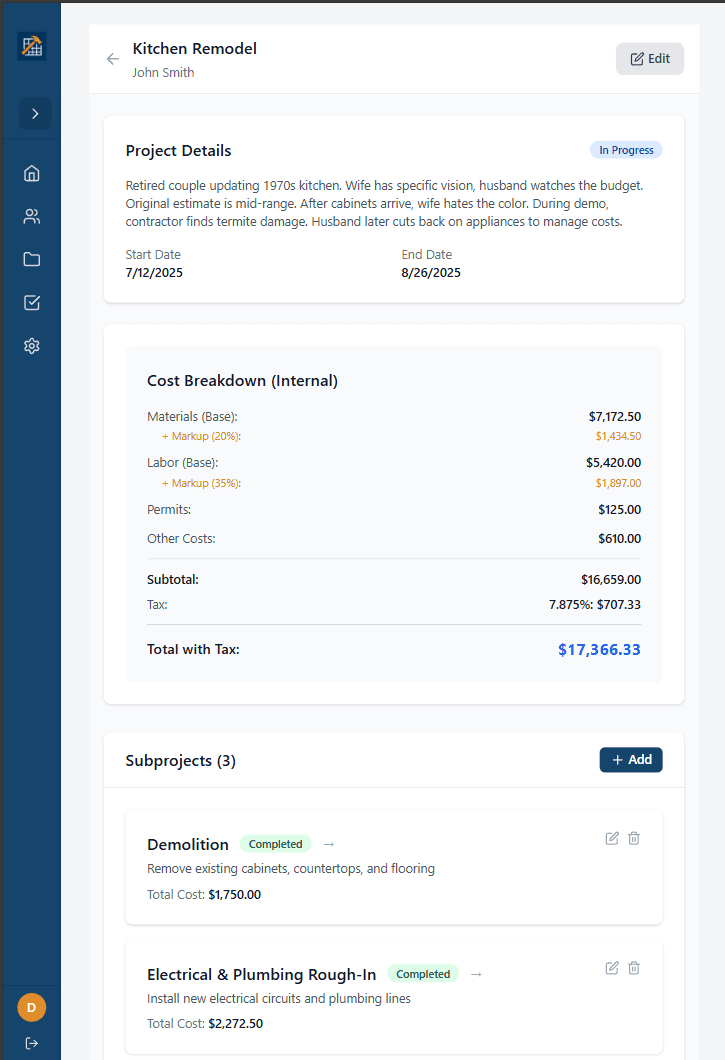Open the Tasks checklist icon in sidebar
This screenshot has height=1060, width=725.
point(31,302)
